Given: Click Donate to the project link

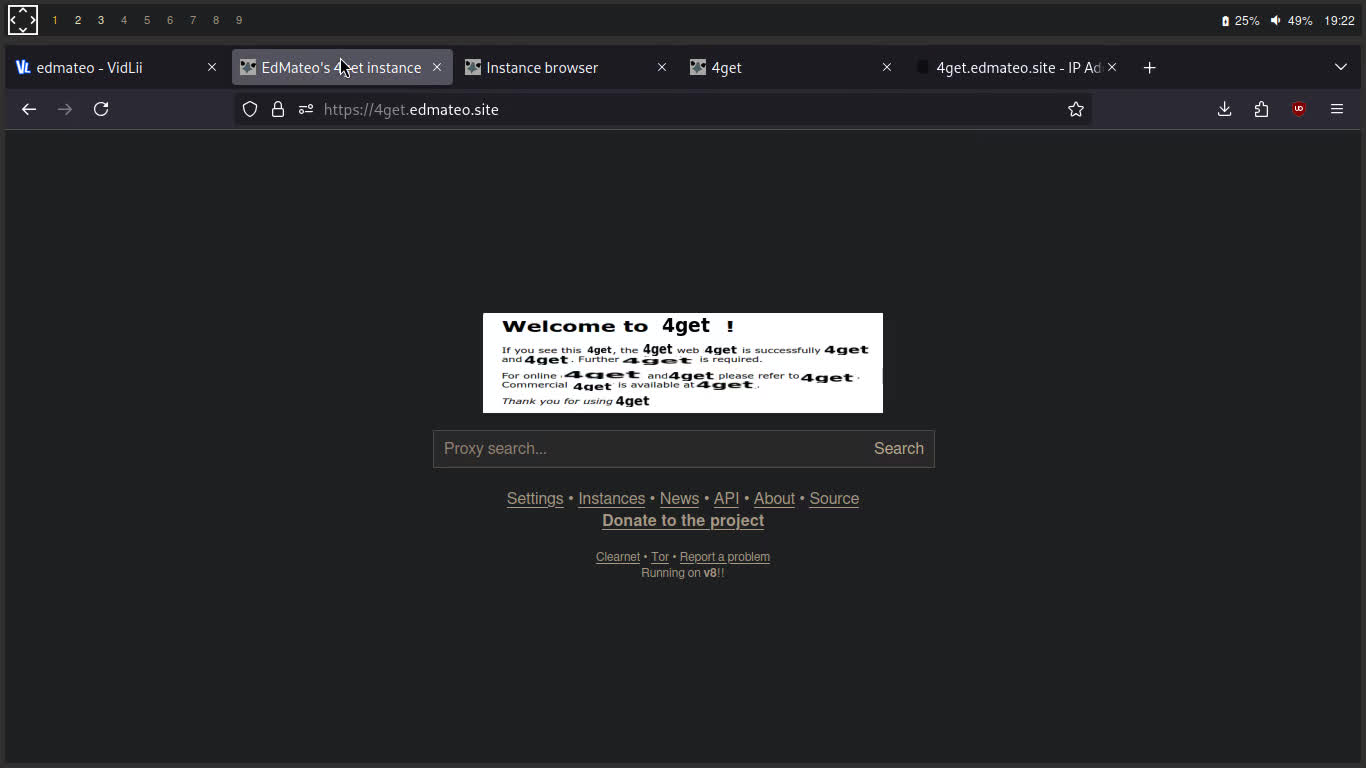Looking at the screenshot, I should coord(683,521).
